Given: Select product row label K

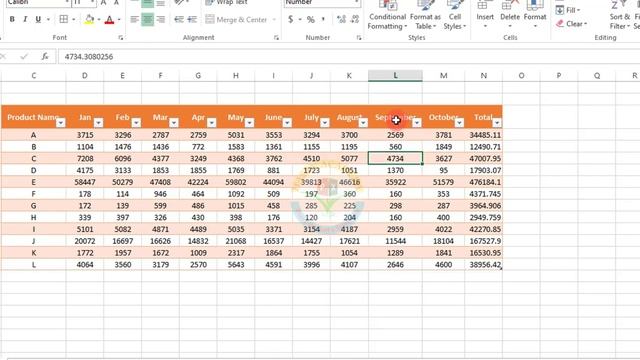Looking at the screenshot, I should pos(33,253).
